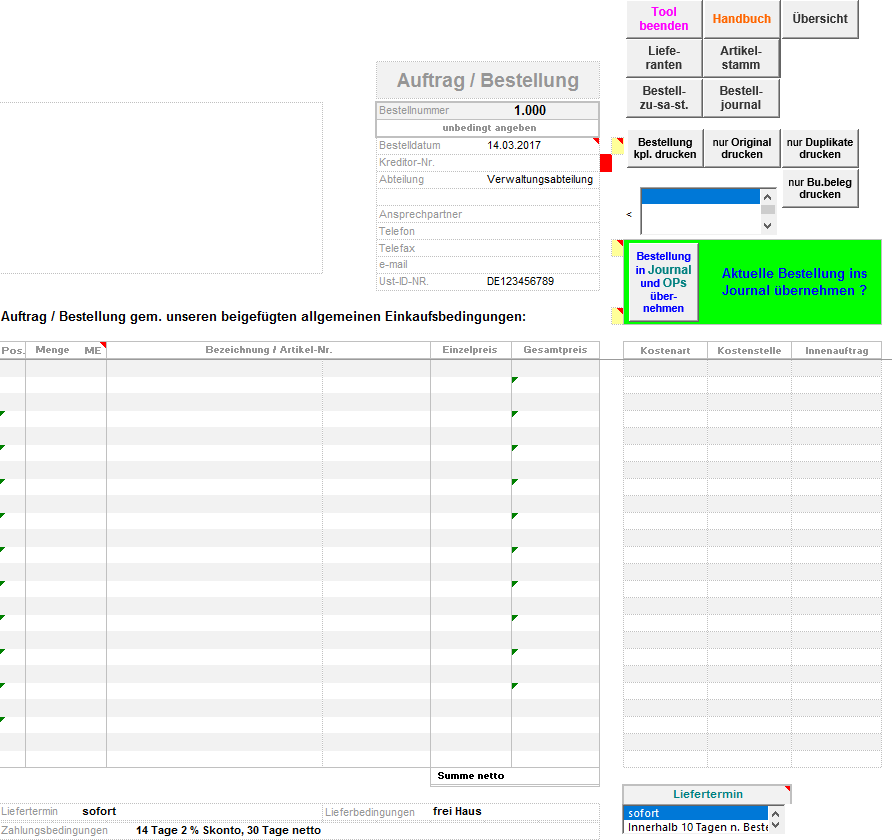Select 'sofort' in the Liefertermin list
The height and width of the screenshot is (840, 892).
tap(697, 813)
